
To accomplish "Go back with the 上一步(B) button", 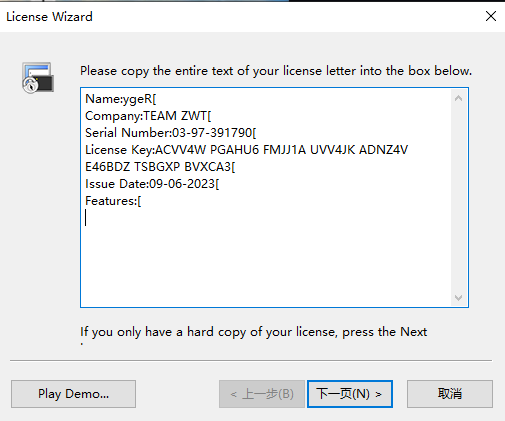I will tap(262, 394).
